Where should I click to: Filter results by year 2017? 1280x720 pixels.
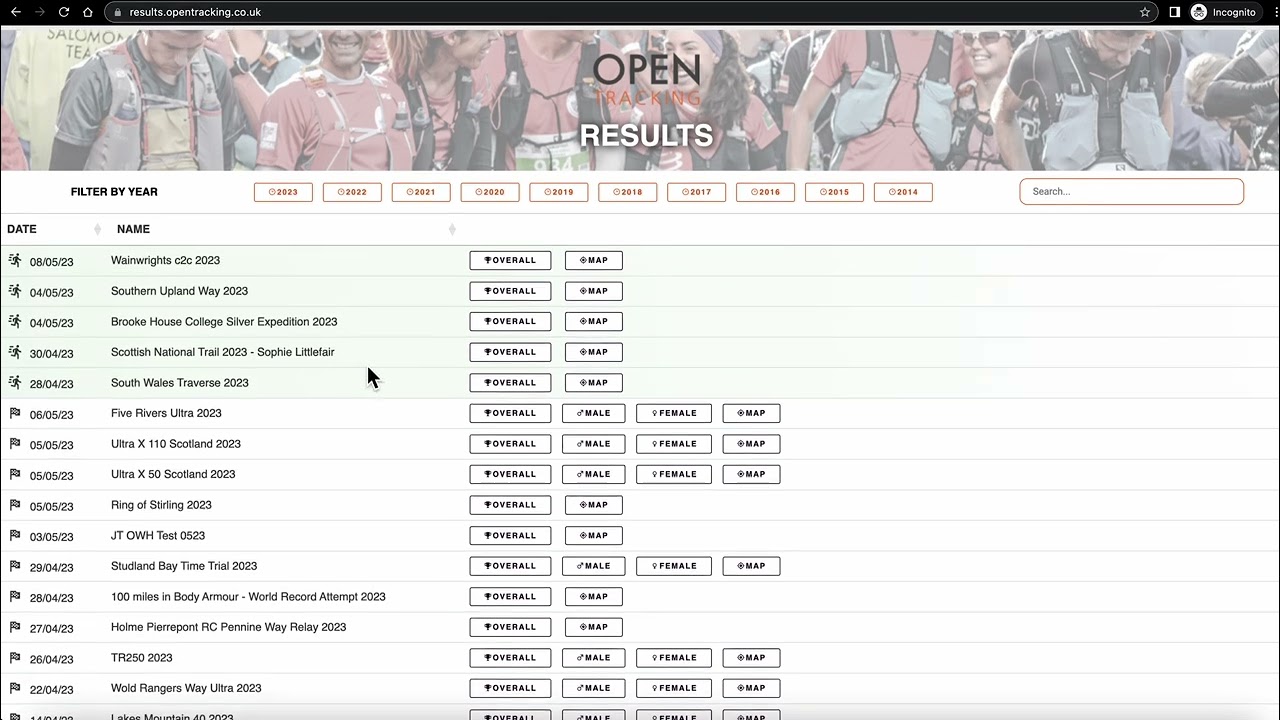696,192
